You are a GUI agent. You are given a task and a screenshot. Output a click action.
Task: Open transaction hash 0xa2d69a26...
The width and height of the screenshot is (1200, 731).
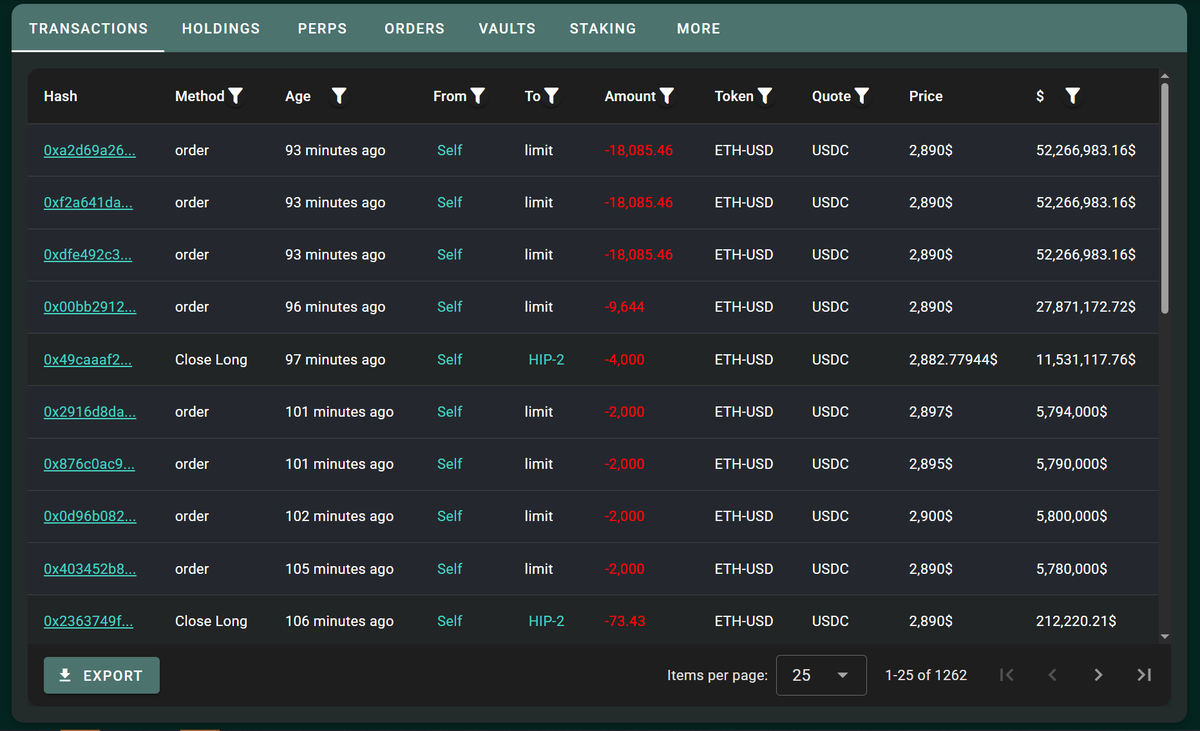coord(90,150)
